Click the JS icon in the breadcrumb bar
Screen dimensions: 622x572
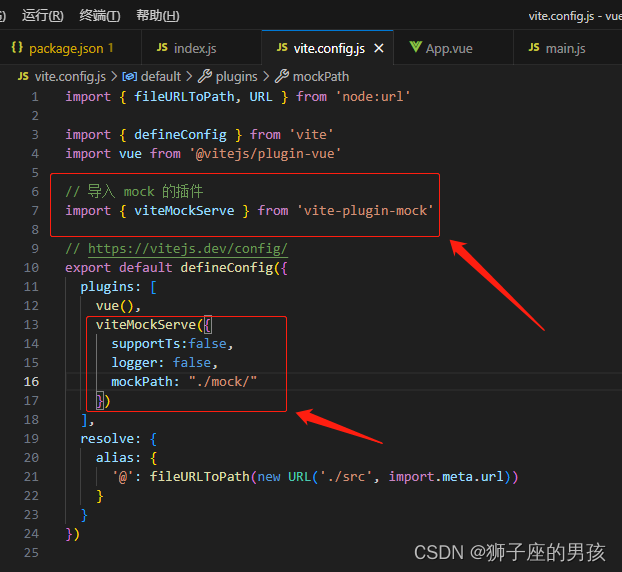pyautogui.click(x=23, y=76)
